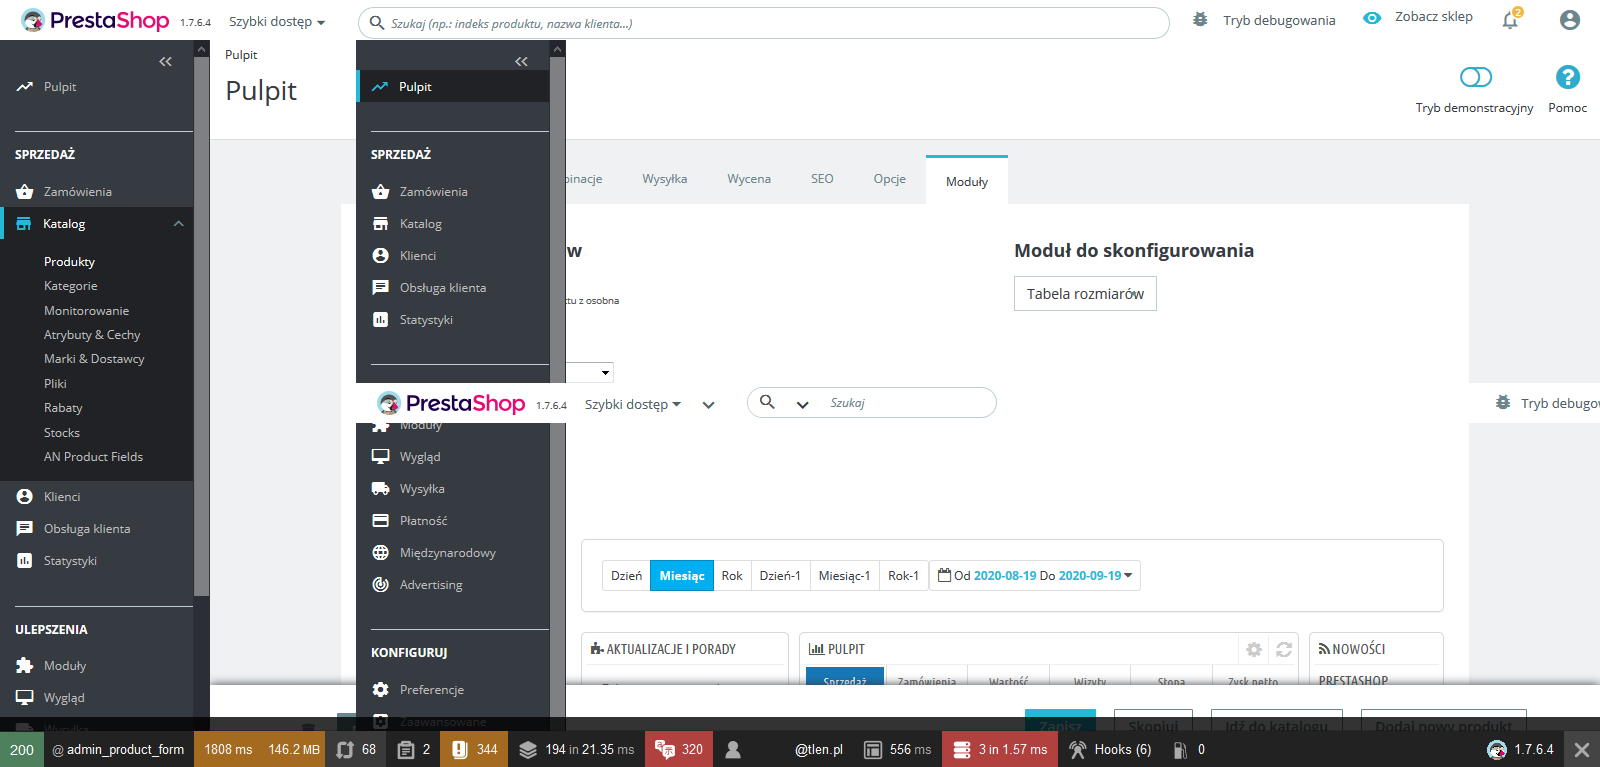Open the user profile avatar menu
Image resolution: width=1600 pixels, height=767 pixels.
click(1570, 20)
